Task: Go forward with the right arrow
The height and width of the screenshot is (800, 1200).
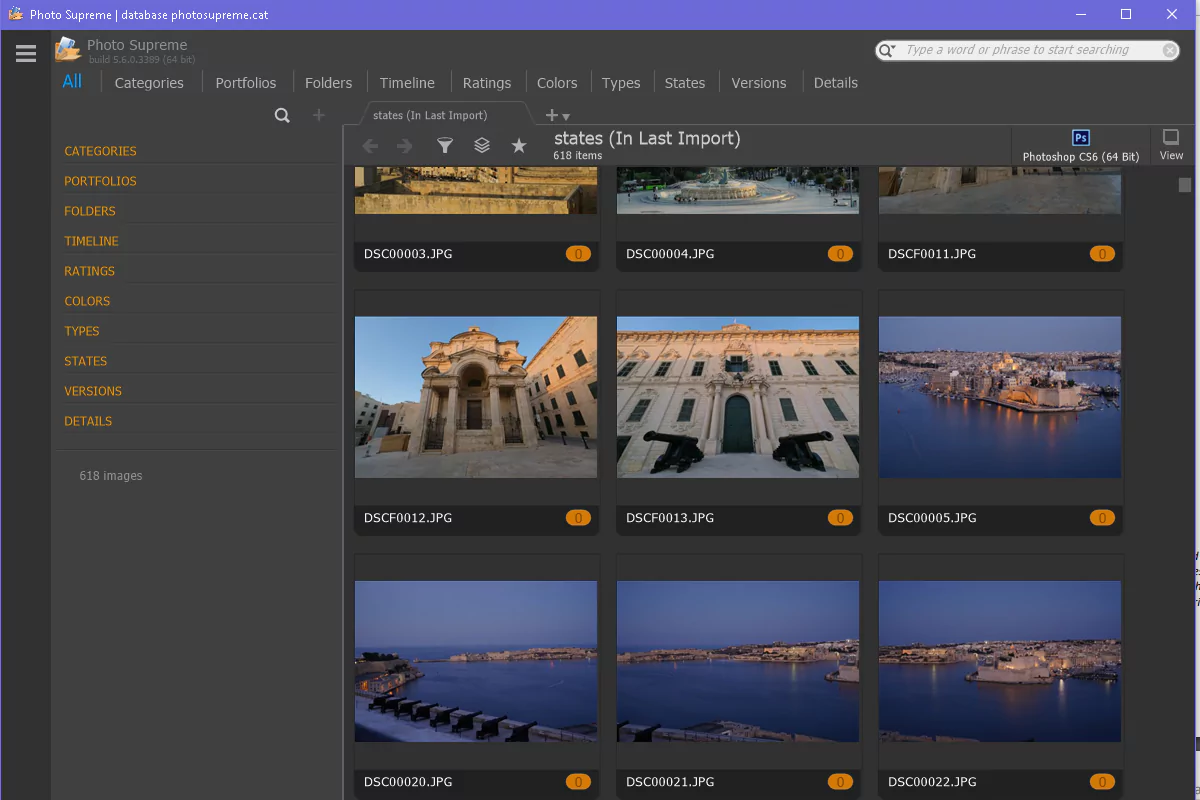Action: click(x=405, y=146)
